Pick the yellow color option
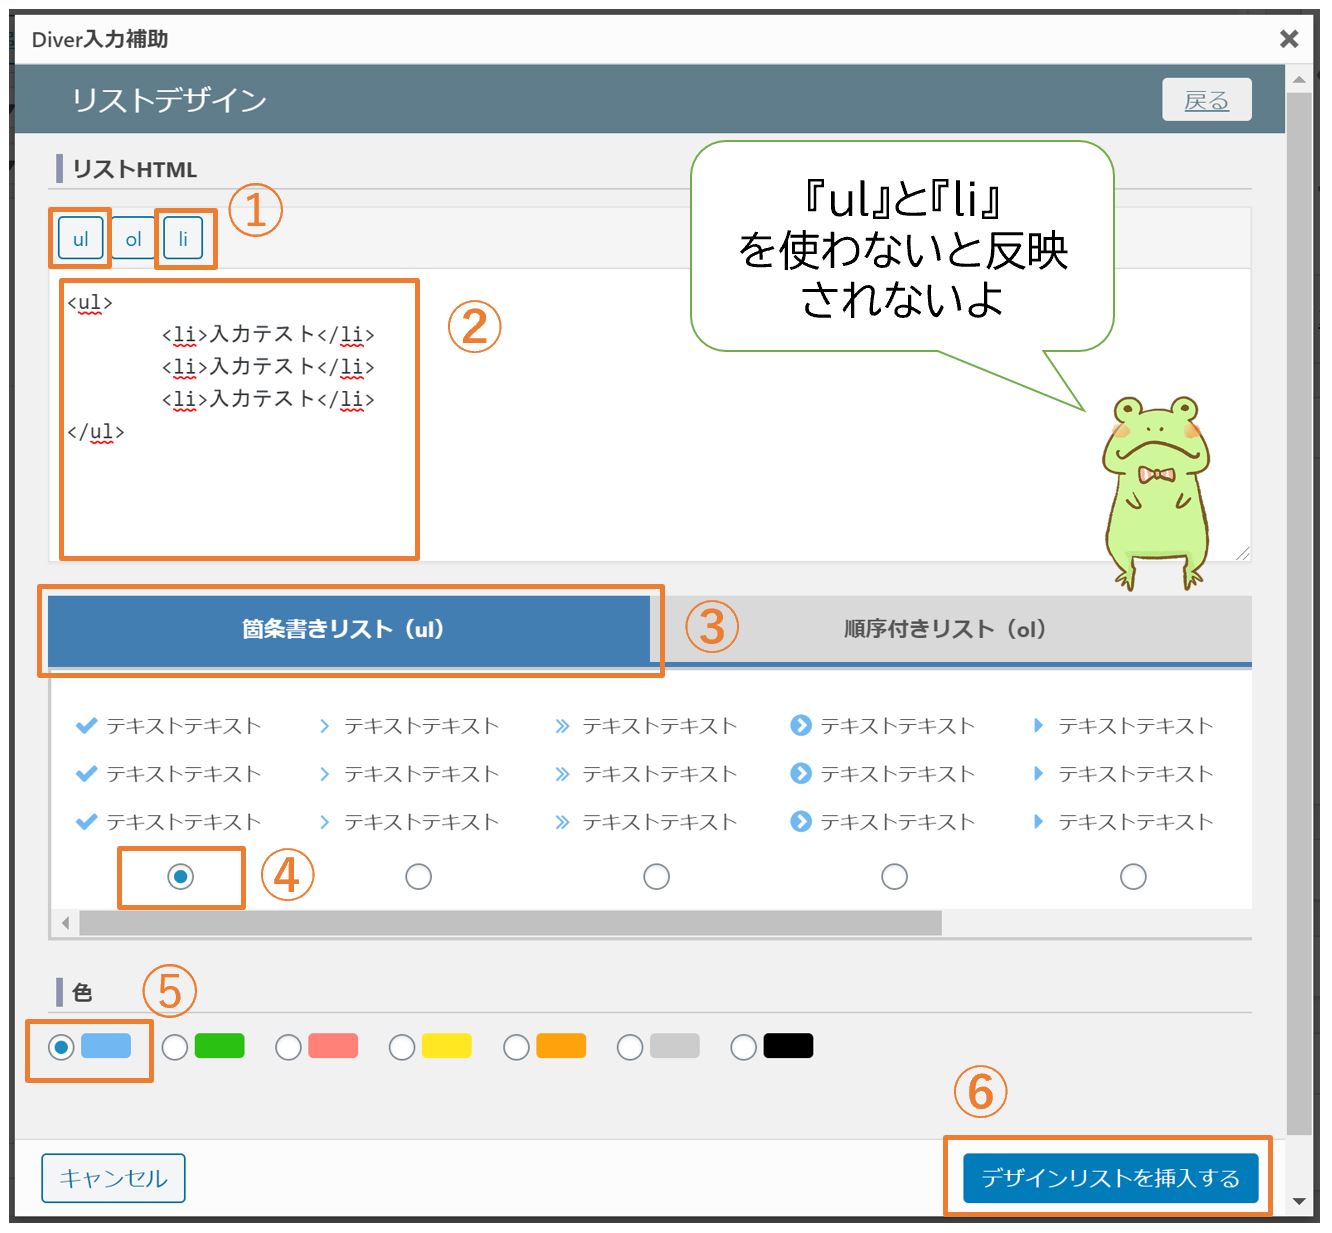 click(403, 1047)
